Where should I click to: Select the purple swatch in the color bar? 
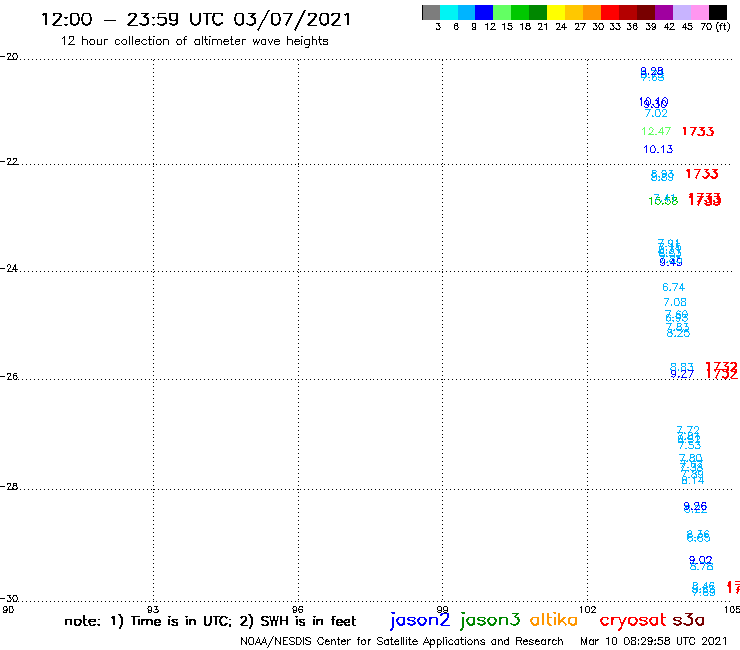(664, 13)
